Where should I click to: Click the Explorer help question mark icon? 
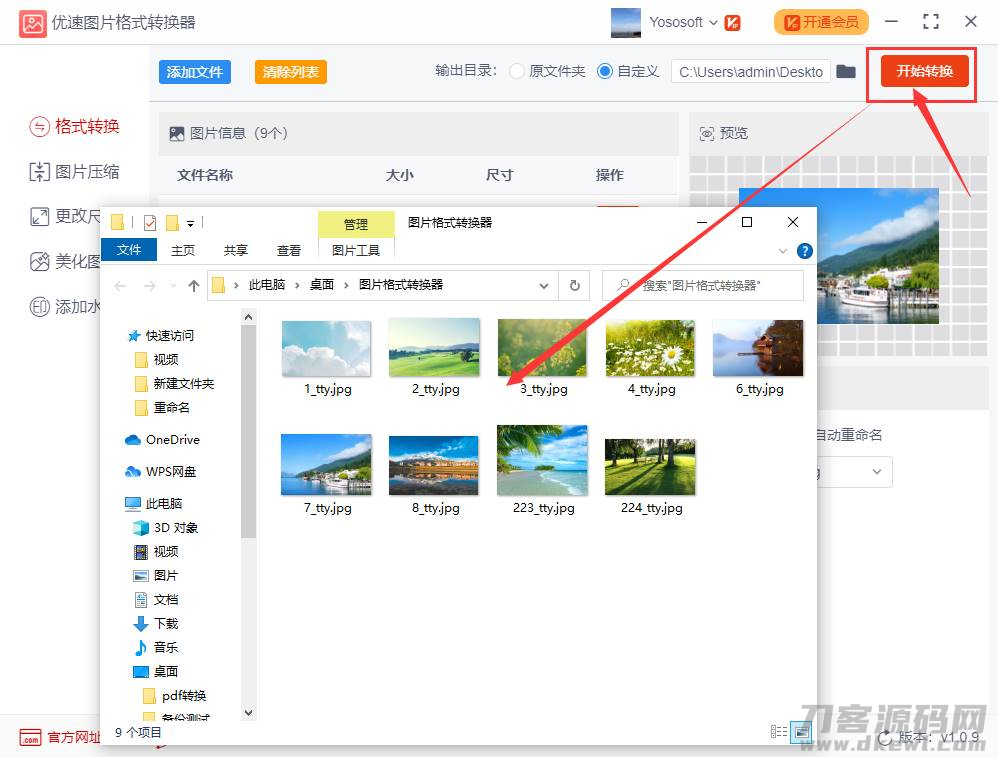805,251
